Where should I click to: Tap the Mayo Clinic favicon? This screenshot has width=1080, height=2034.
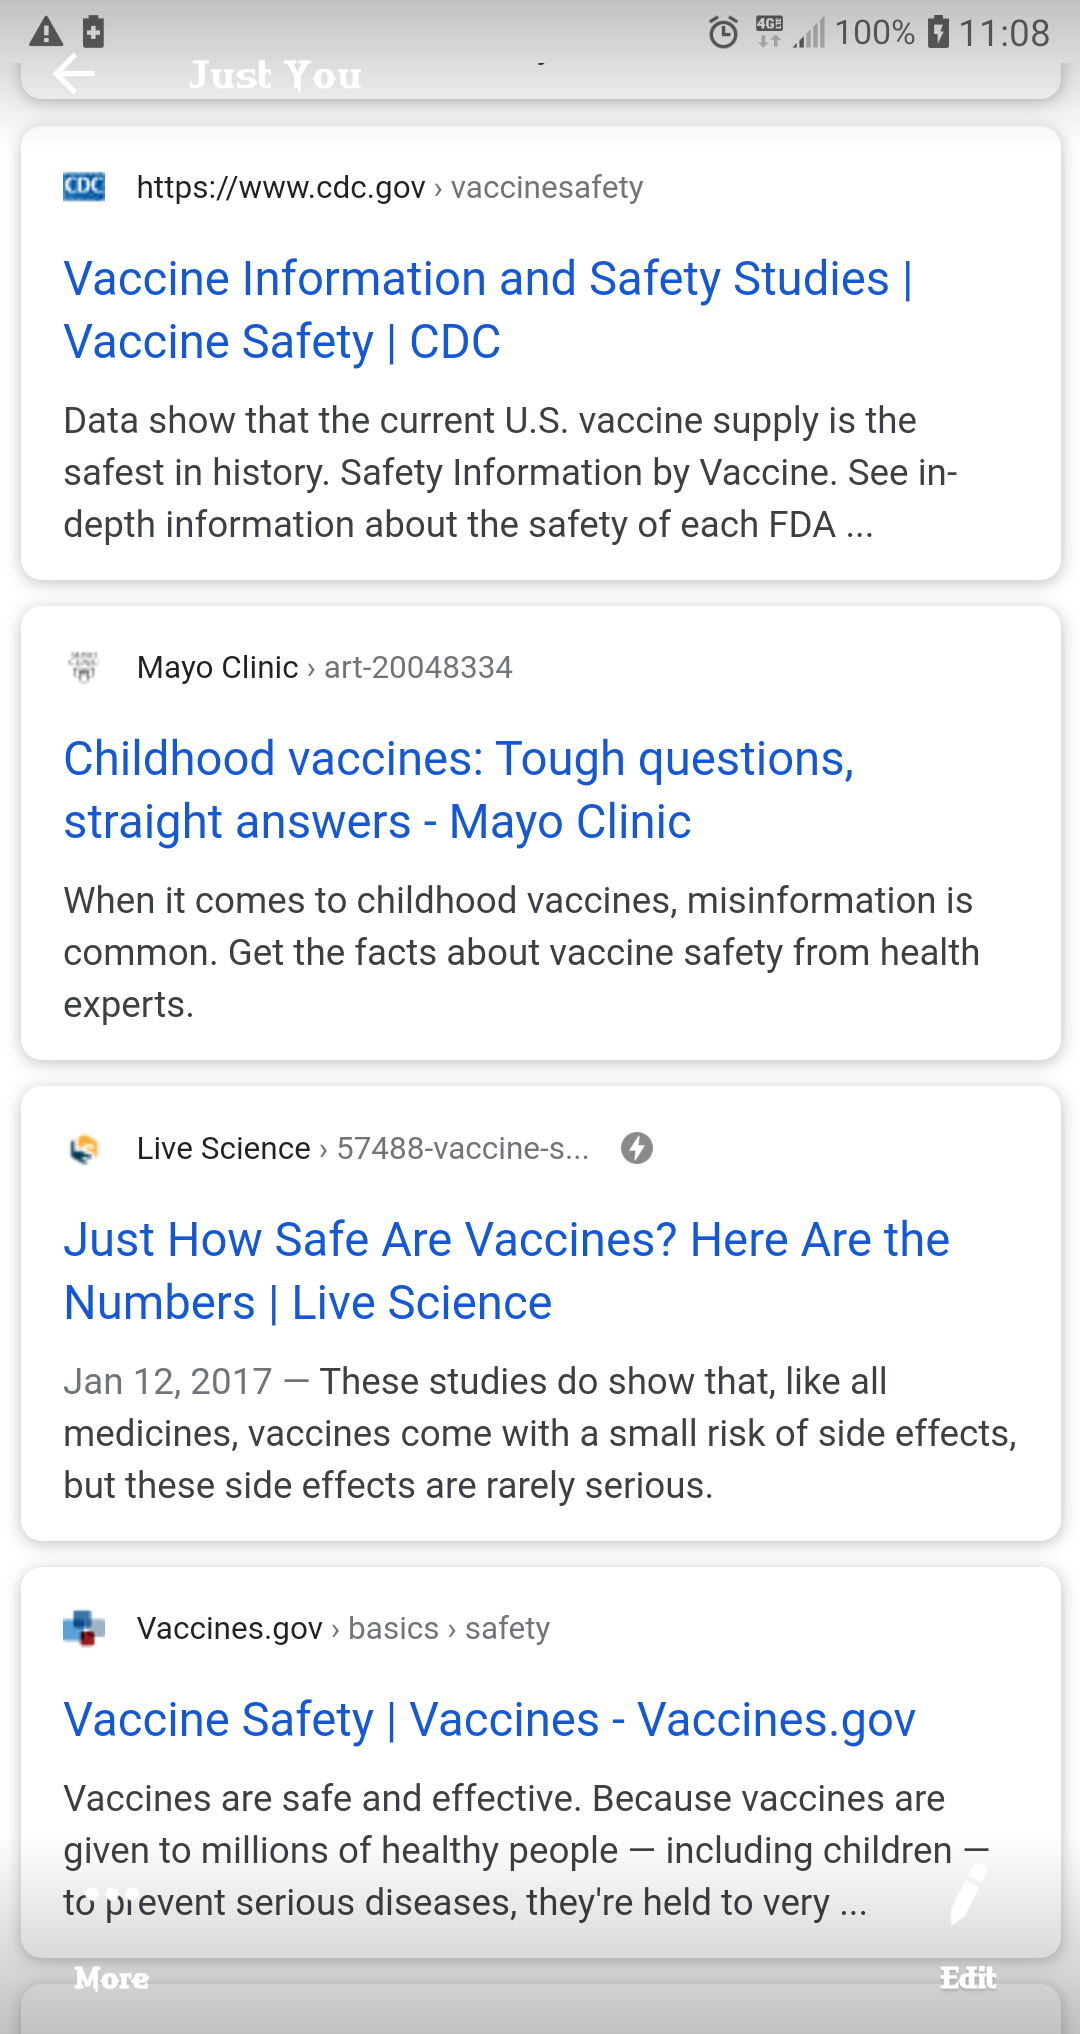(84, 667)
